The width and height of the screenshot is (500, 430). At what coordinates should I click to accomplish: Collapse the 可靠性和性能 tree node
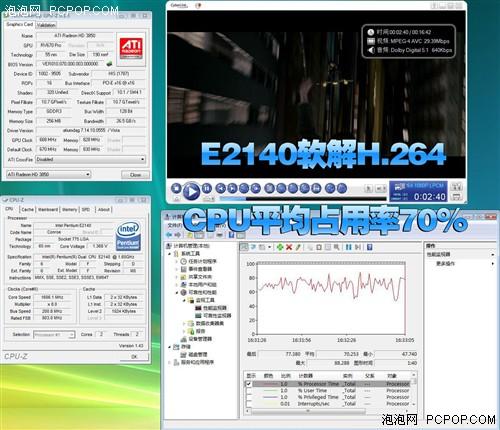(177, 292)
